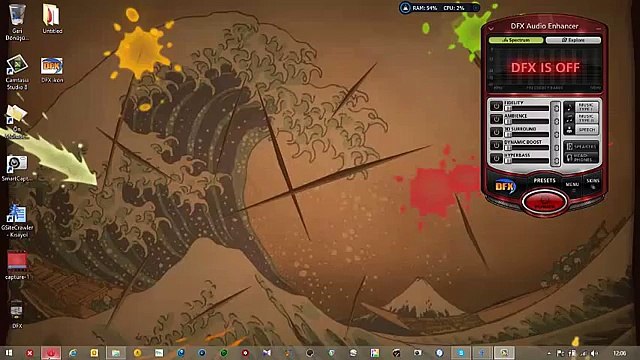Choose Speakers output mode
This screenshot has width=640, height=360.
click(x=582, y=146)
